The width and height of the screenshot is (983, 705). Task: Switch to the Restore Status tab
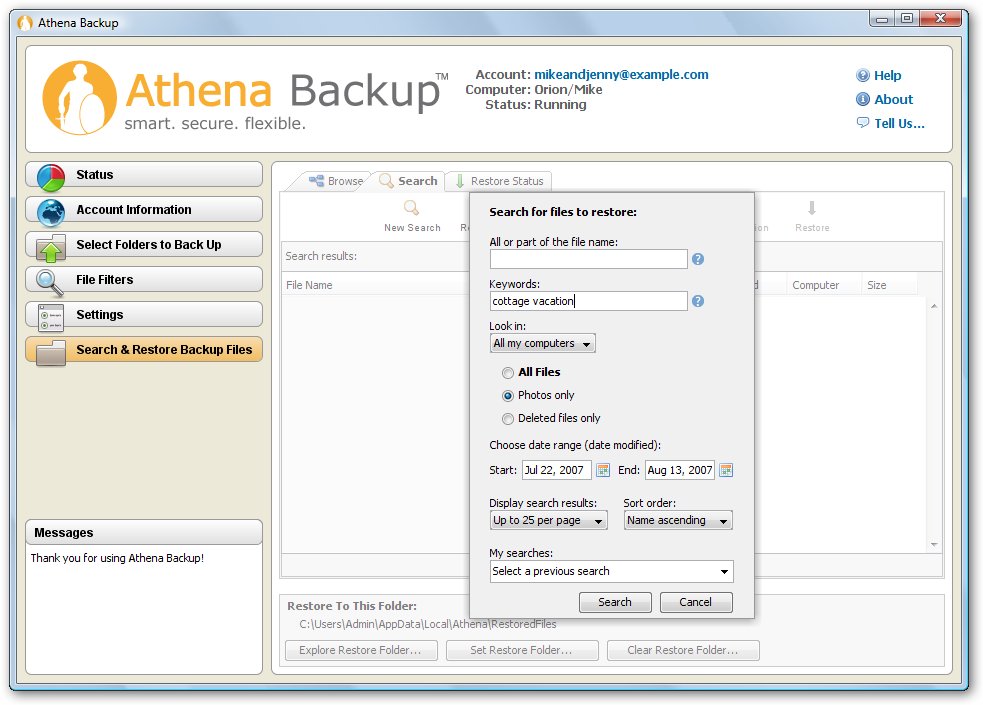click(x=498, y=181)
